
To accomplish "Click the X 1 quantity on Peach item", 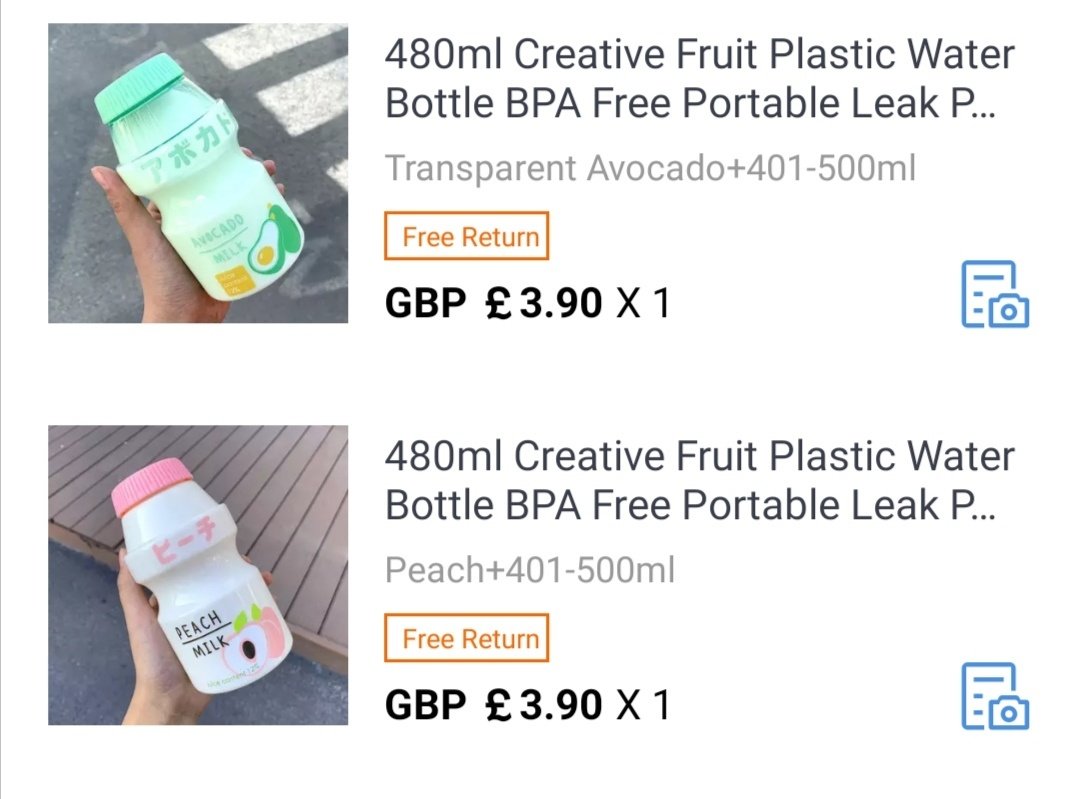I will (643, 705).
